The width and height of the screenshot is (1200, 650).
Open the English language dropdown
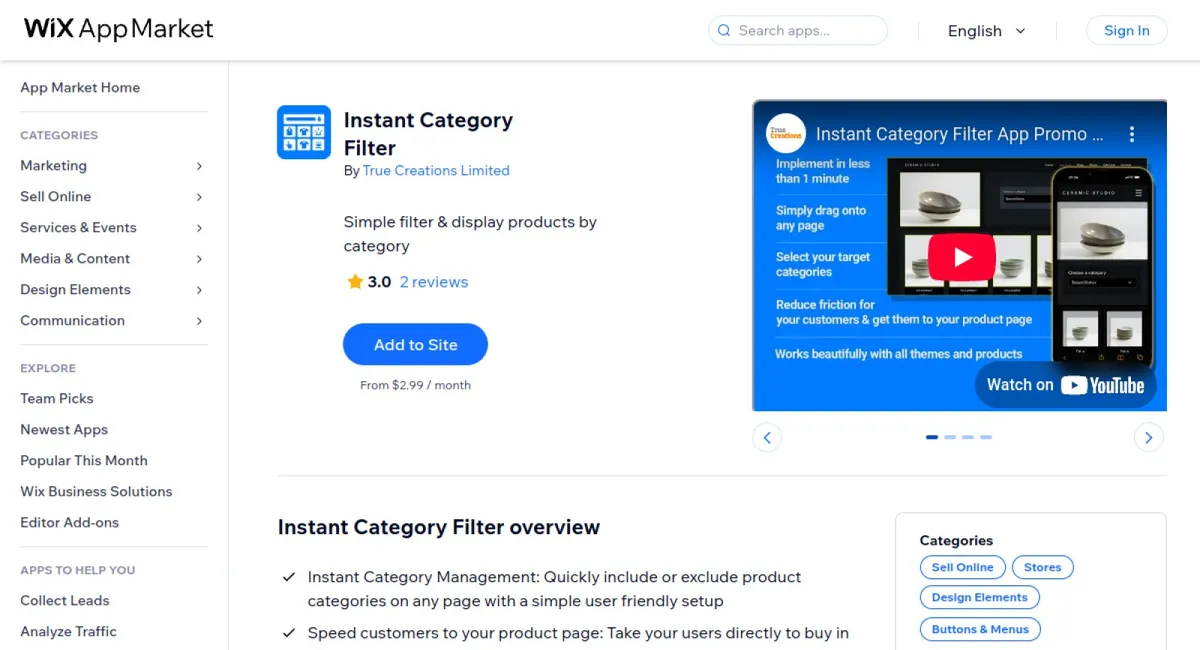coord(987,31)
